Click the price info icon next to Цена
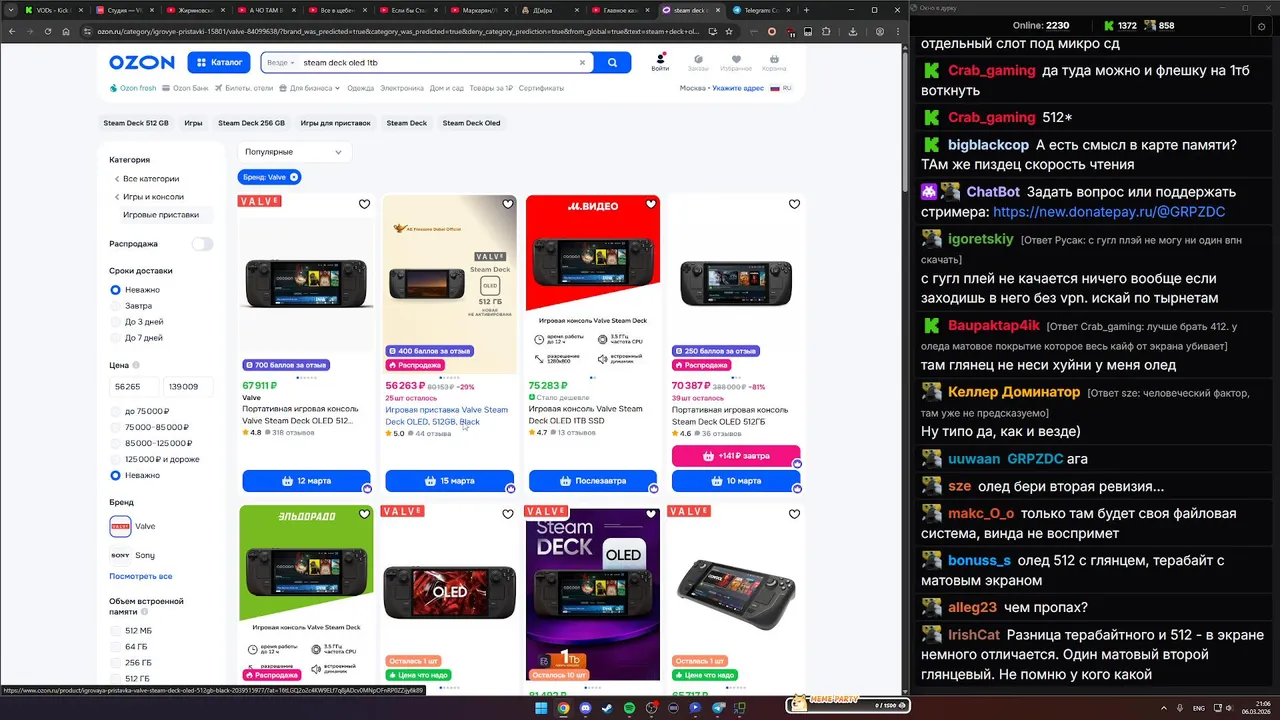This screenshot has height=720, width=1280. pyautogui.click(x=136, y=365)
